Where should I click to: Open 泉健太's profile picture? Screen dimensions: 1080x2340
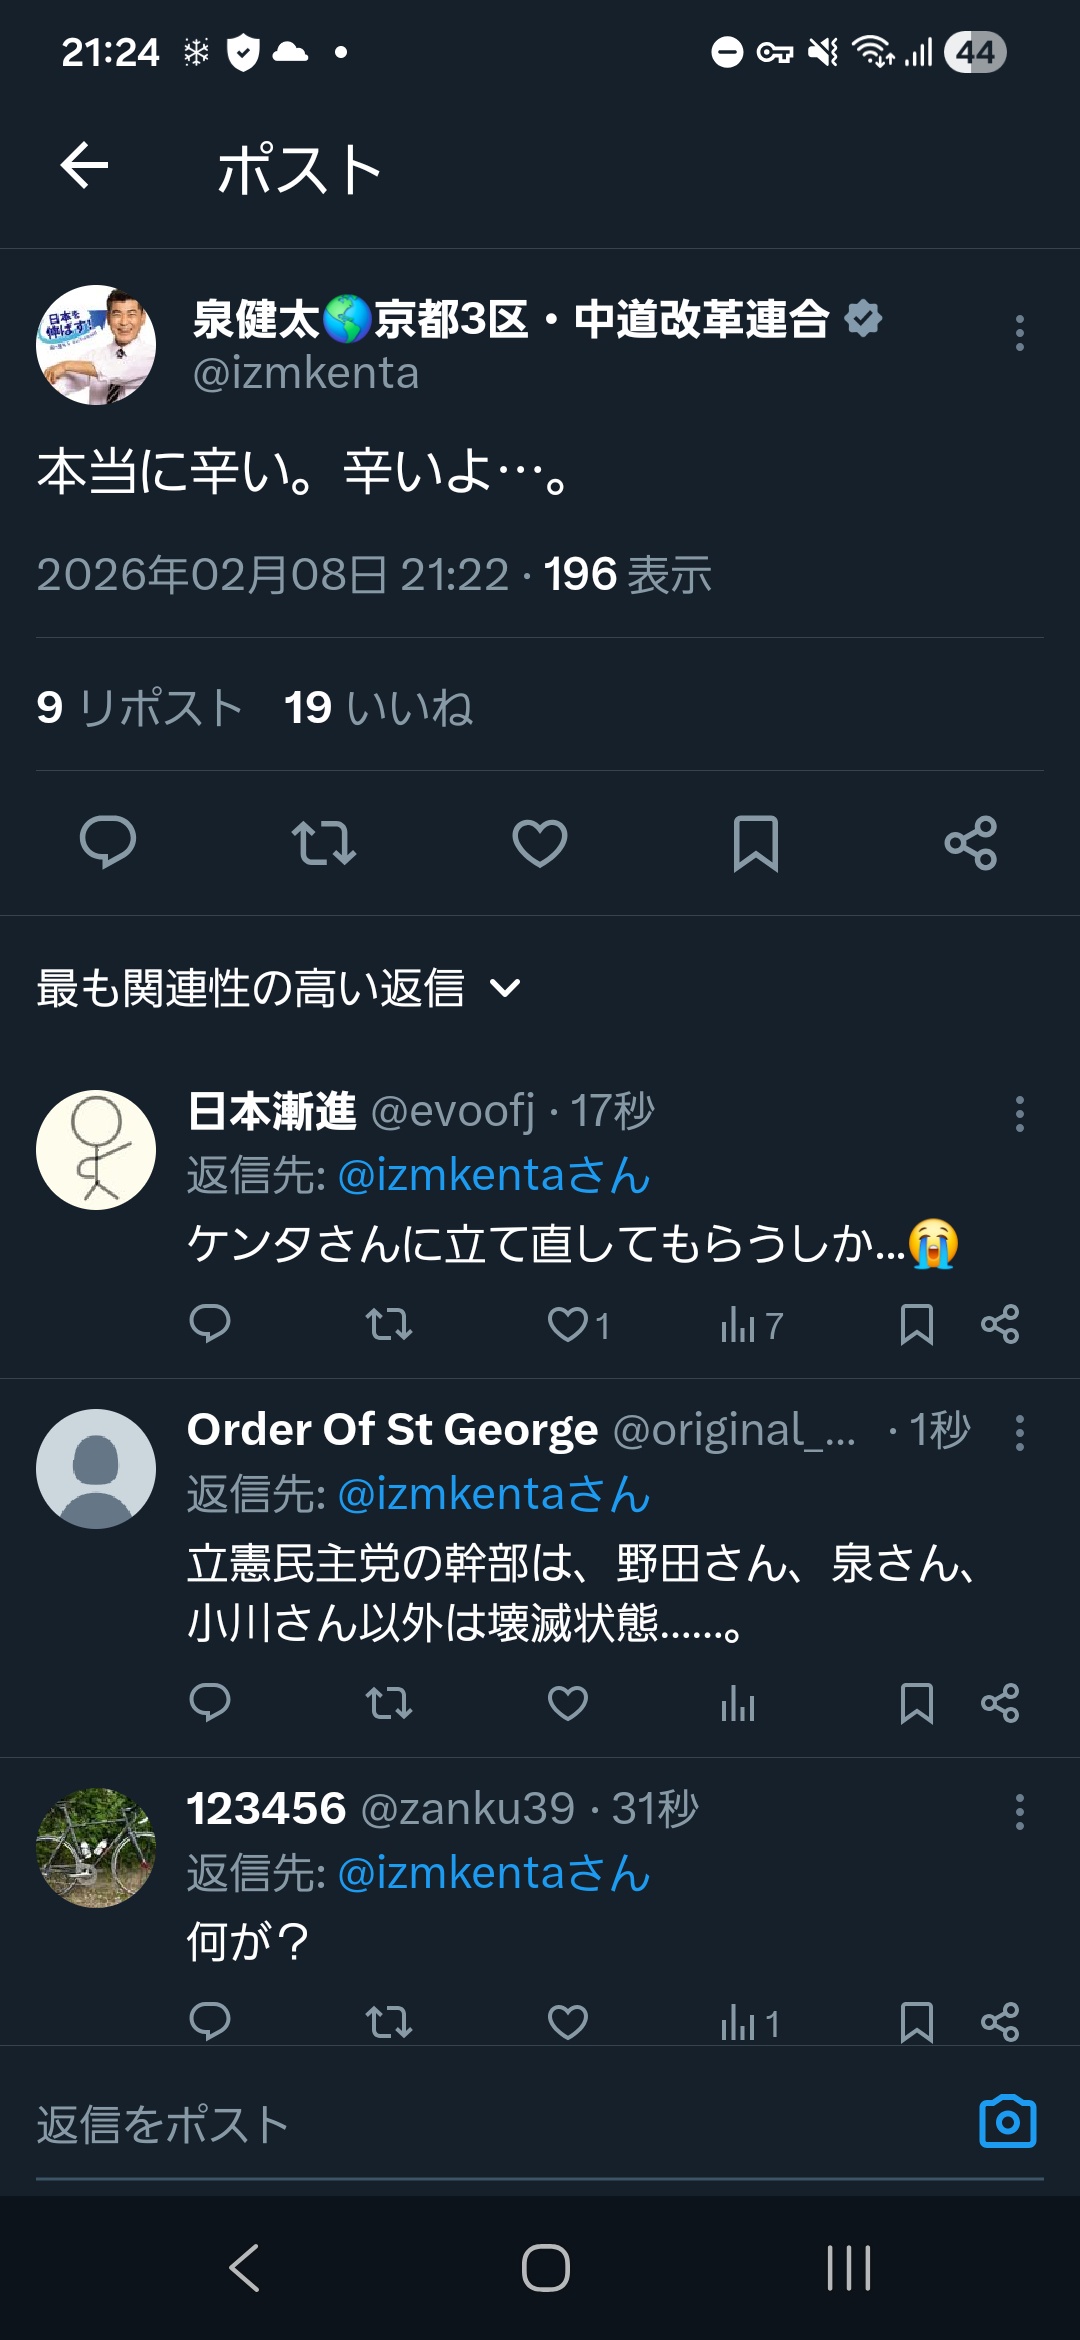click(96, 345)
